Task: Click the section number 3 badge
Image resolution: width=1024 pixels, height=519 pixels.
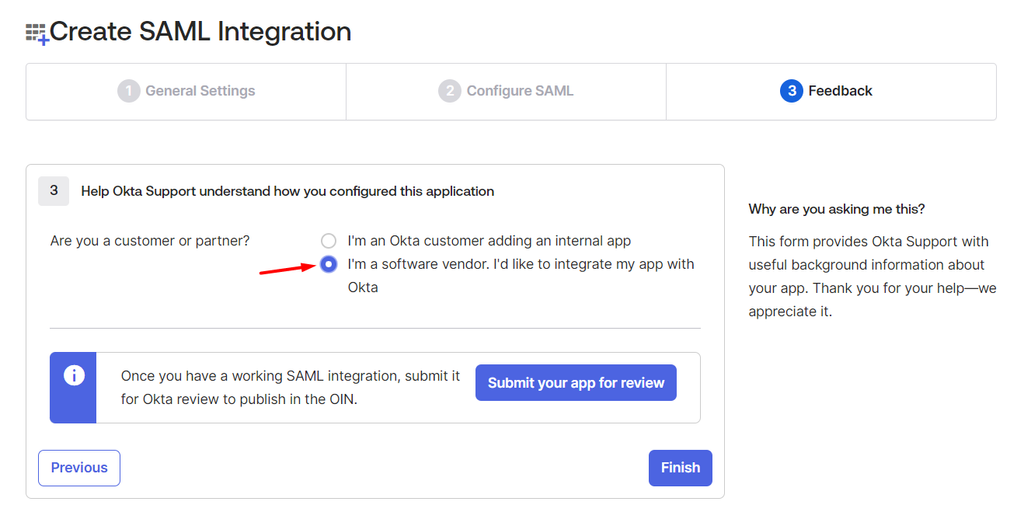Action: click(54, 191)
